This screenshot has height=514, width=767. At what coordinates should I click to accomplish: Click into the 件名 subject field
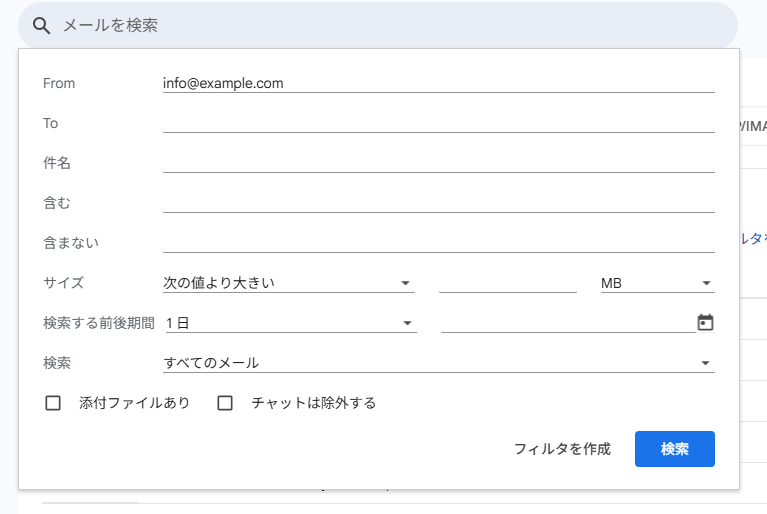point(438,163)
